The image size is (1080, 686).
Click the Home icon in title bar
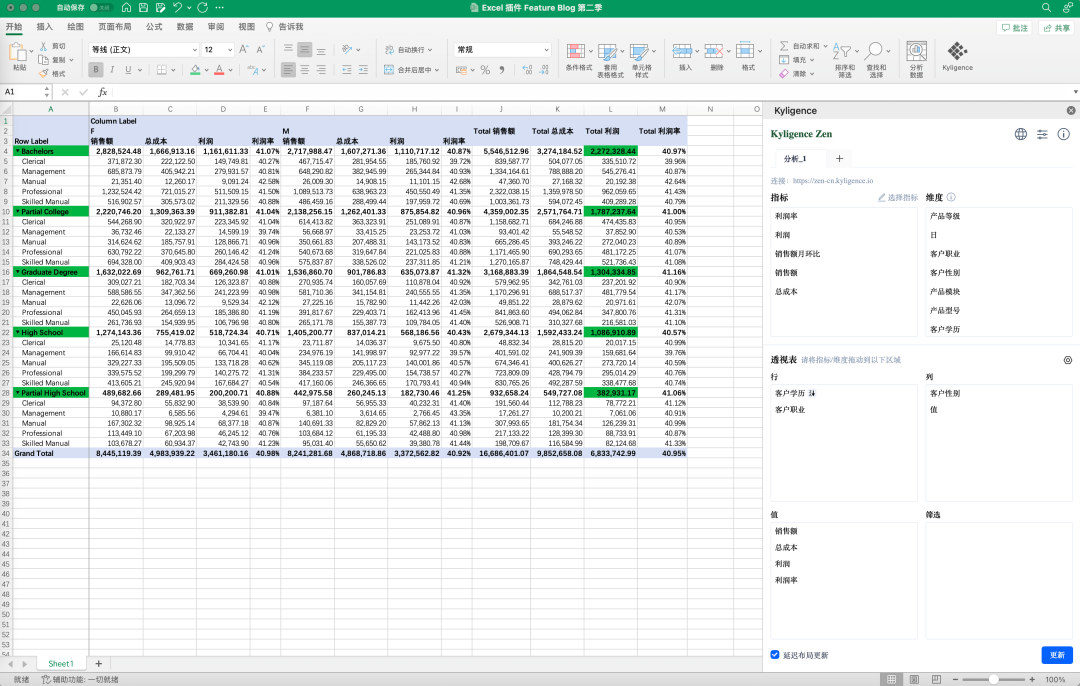pyautogui.click(x=126, y=8)
